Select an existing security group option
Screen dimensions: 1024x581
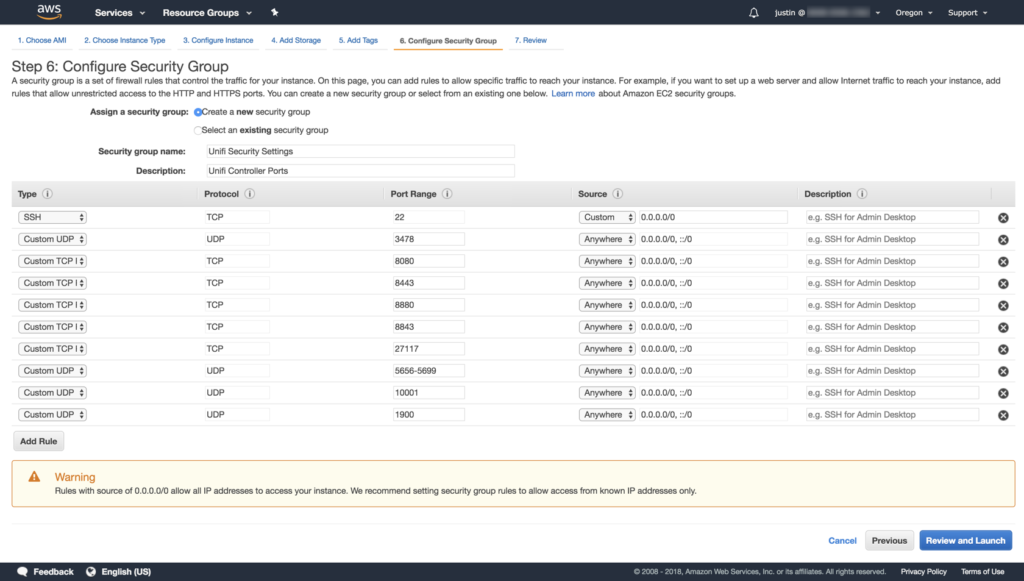click(x=198, y=131)
